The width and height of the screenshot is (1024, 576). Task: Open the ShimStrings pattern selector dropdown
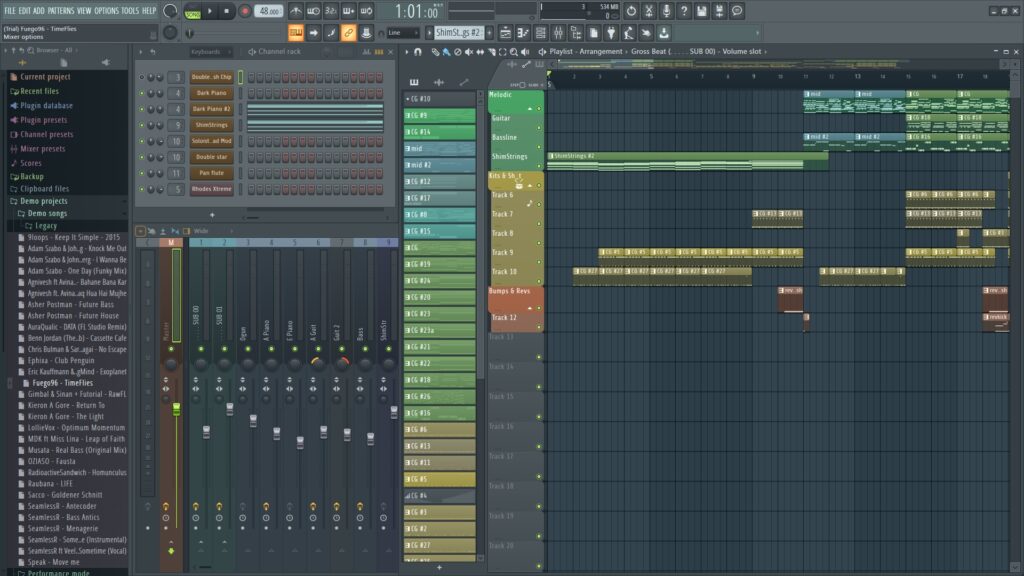(458, 33)
